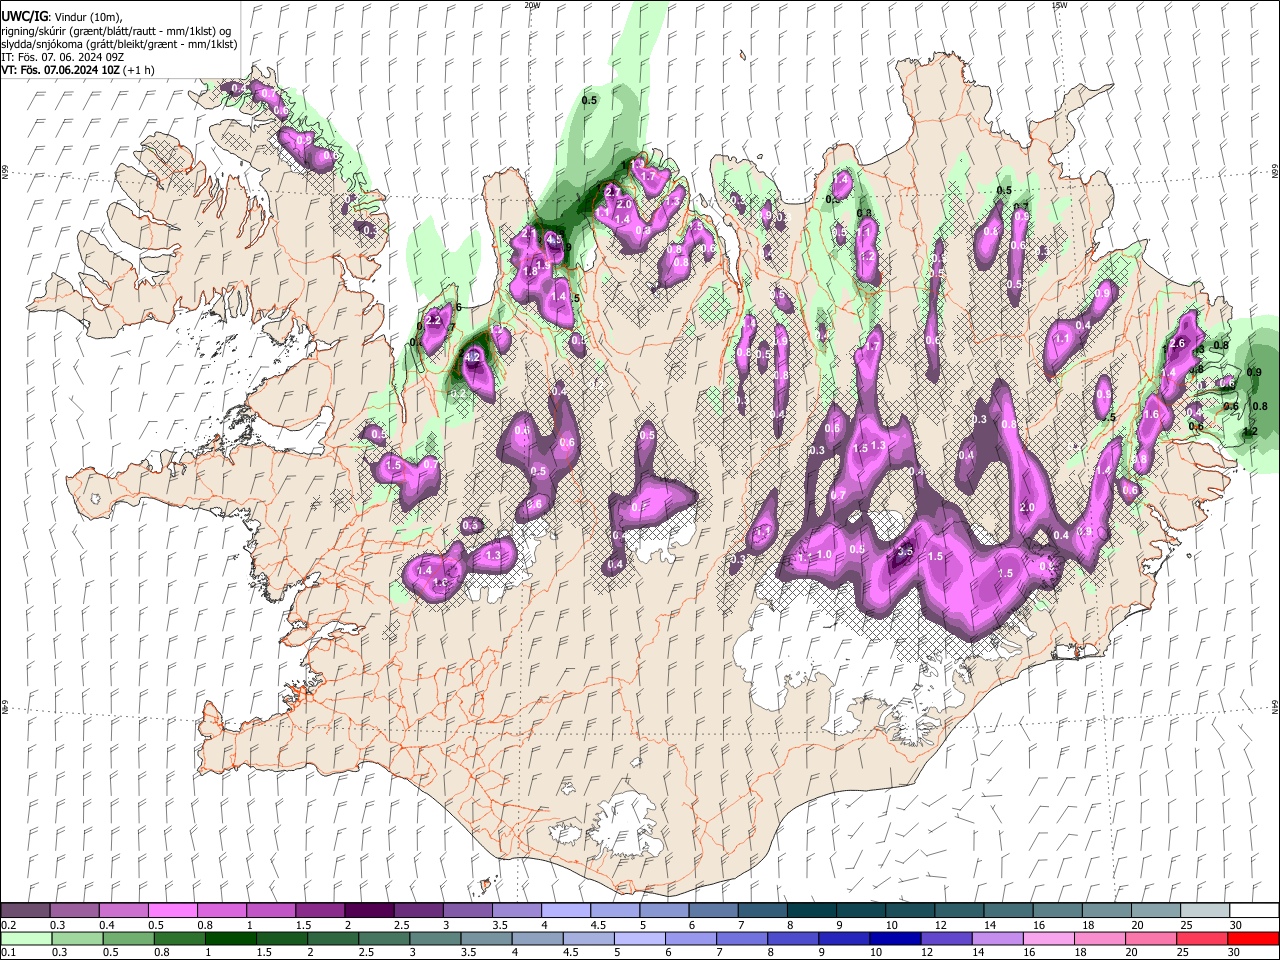Click the '2.7' value on the north coast

point(613,190)
